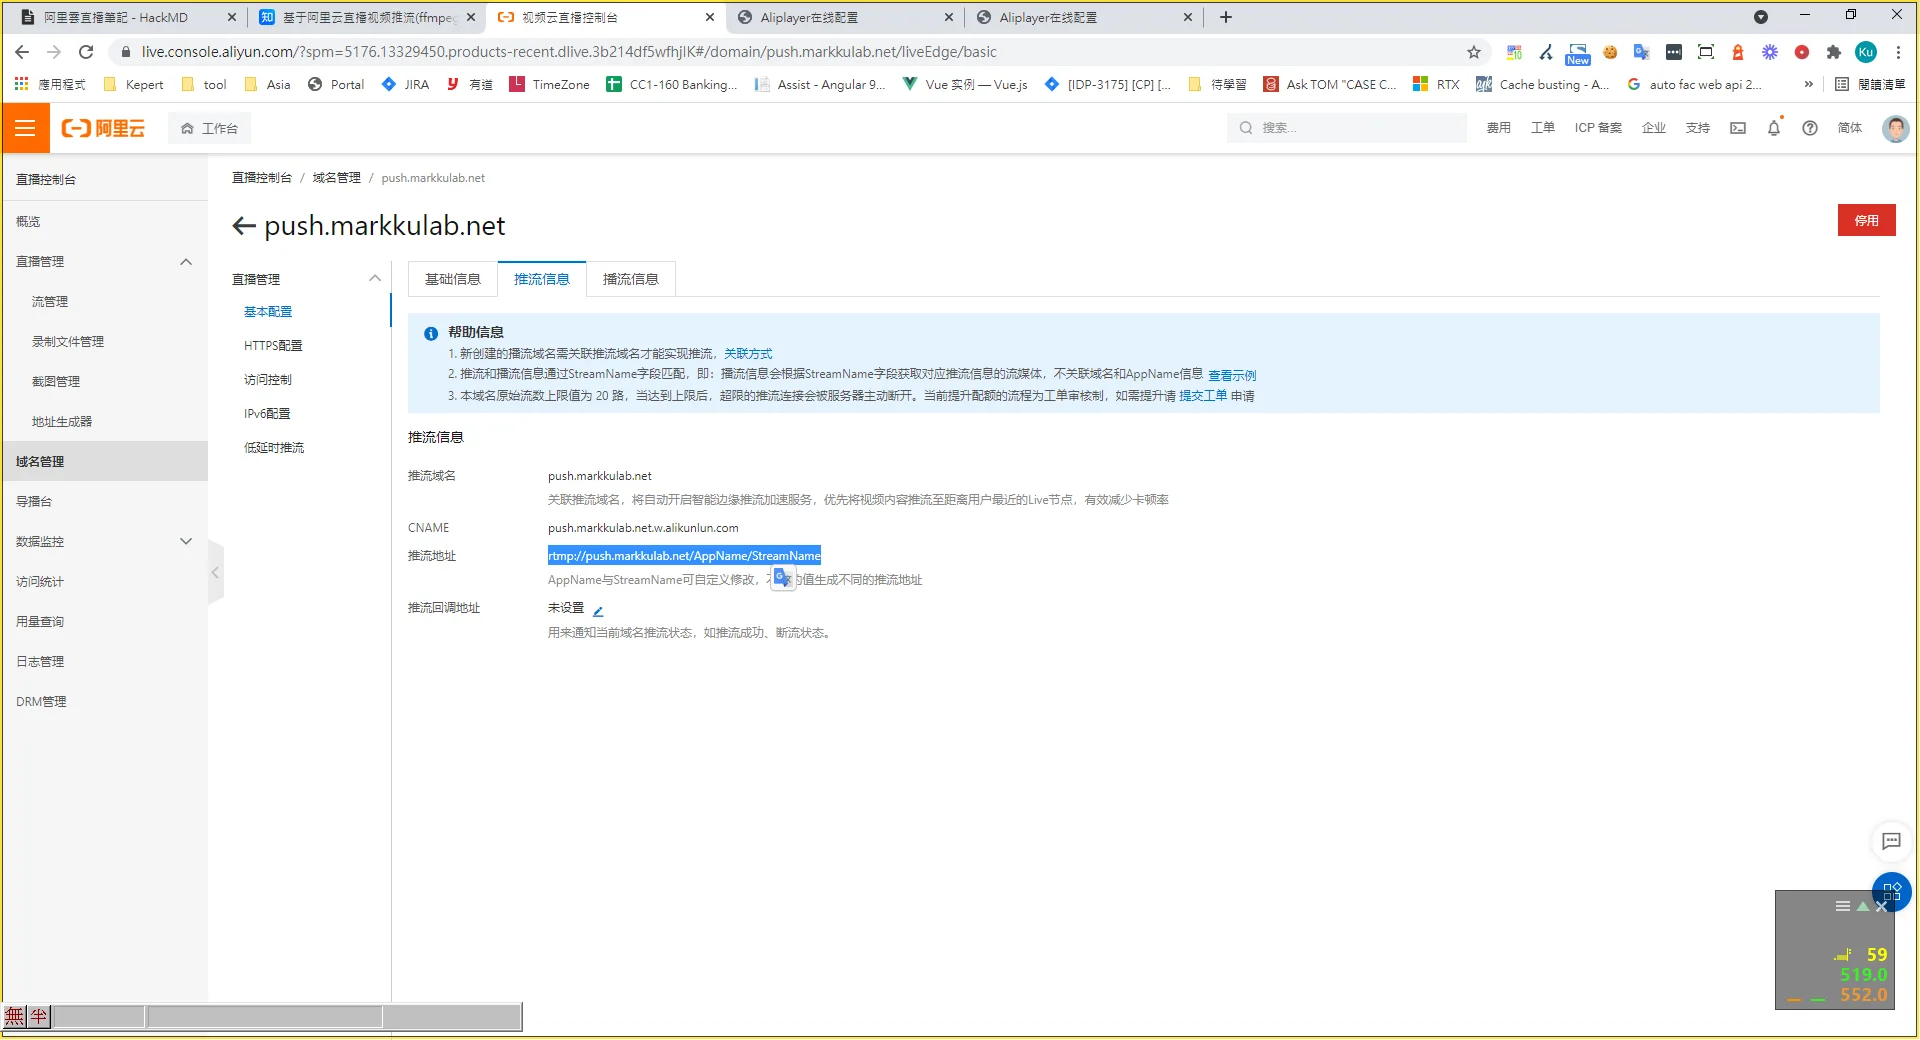1920x1040 pixels.
Task: Open the Aliyun hamburger menu
Action: 25,128
